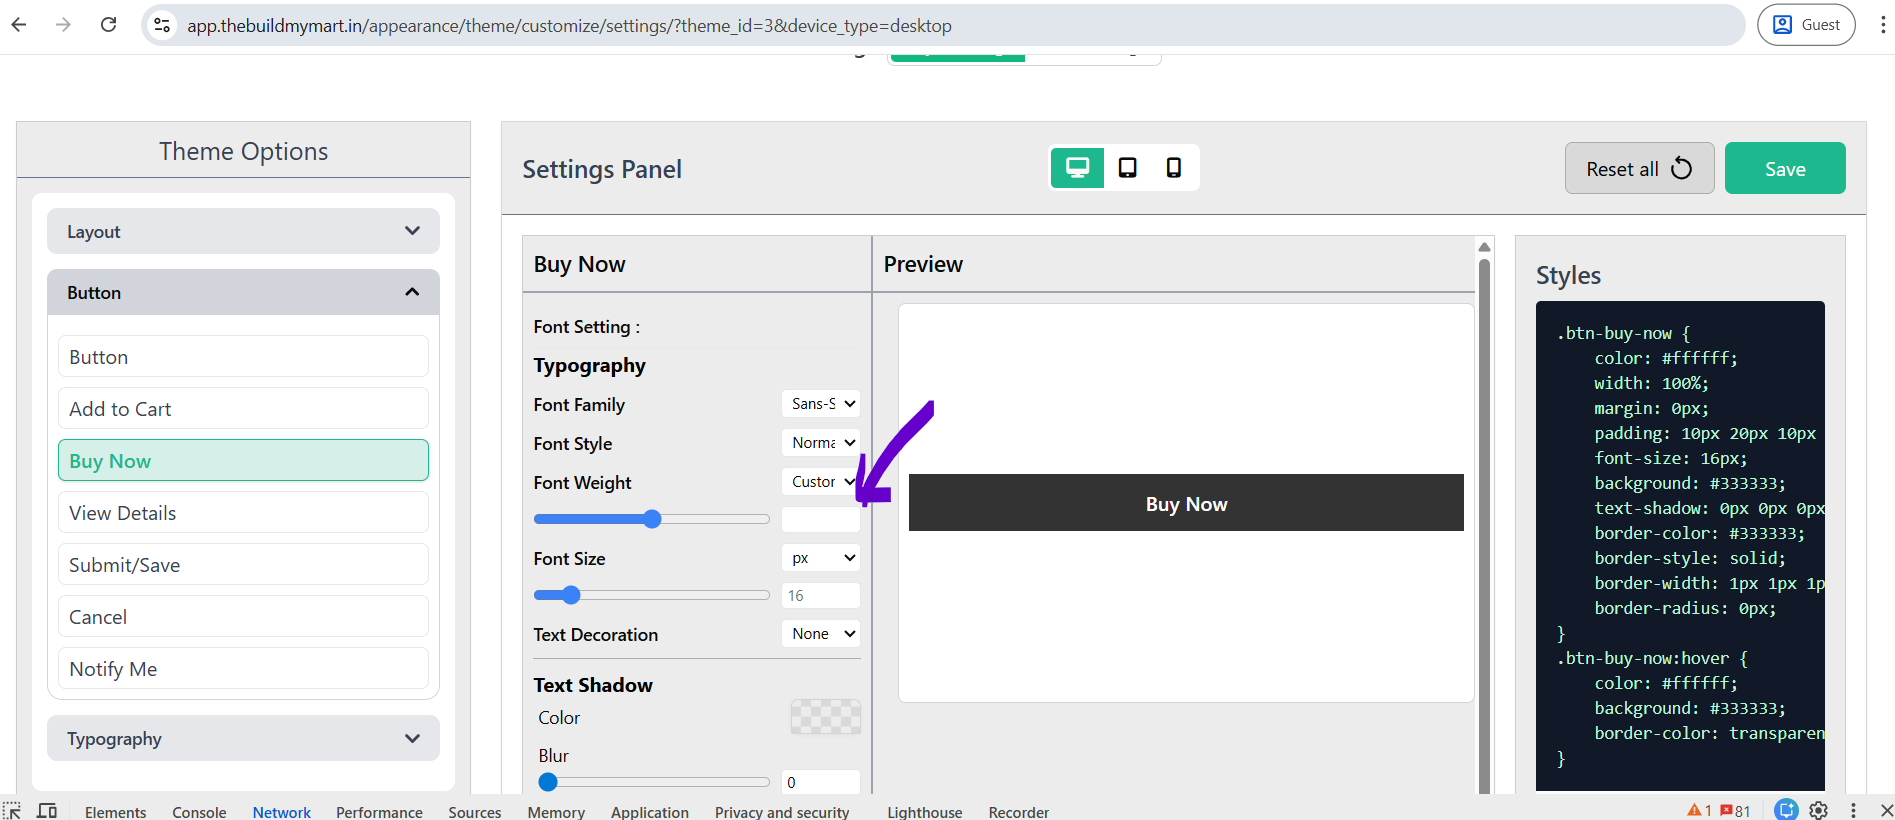Click Reset all button

[x=1639, y=168]
